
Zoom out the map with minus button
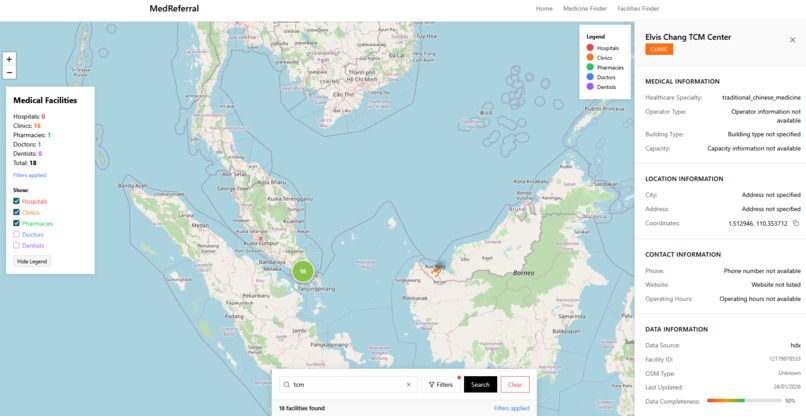tap(9, 73)
